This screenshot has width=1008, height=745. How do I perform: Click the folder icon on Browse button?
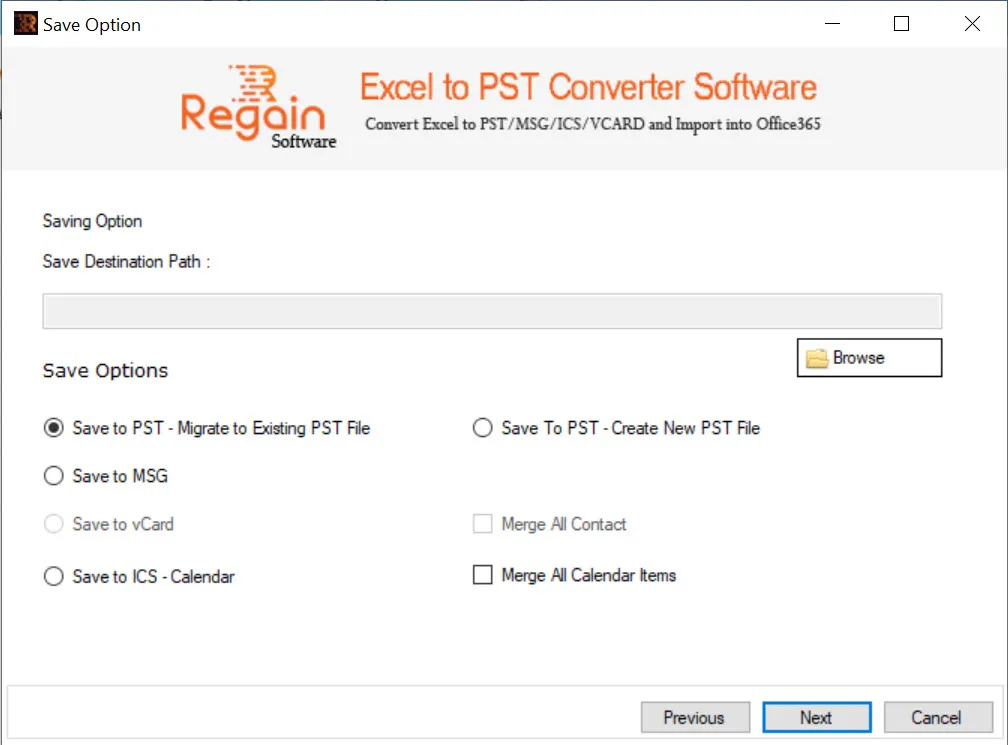point(816,358)
